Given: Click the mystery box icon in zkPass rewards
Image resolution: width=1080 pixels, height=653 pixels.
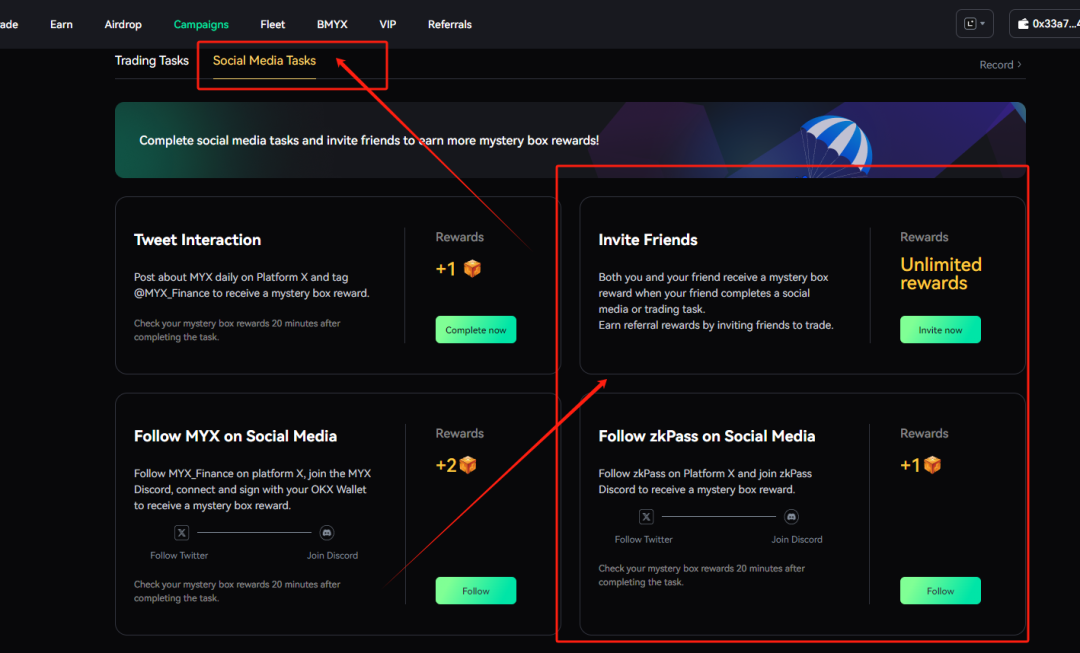Looking at the screenshot, I should point(933,465).
